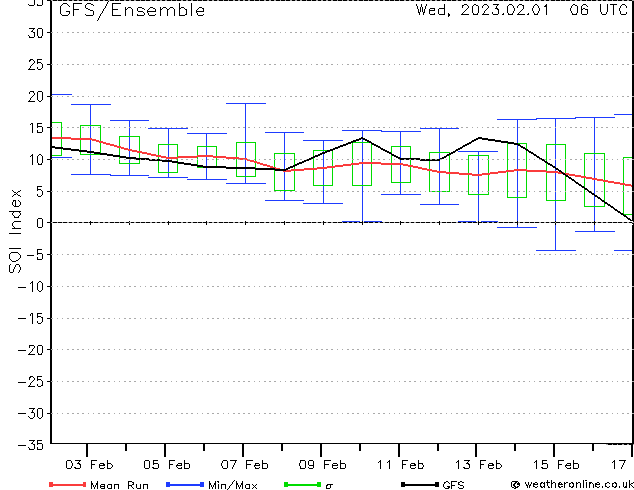Image resolution: width=634 pixels, height=490 pixels.
Task: Click the y-axis label −25
Action: [31, 381]
